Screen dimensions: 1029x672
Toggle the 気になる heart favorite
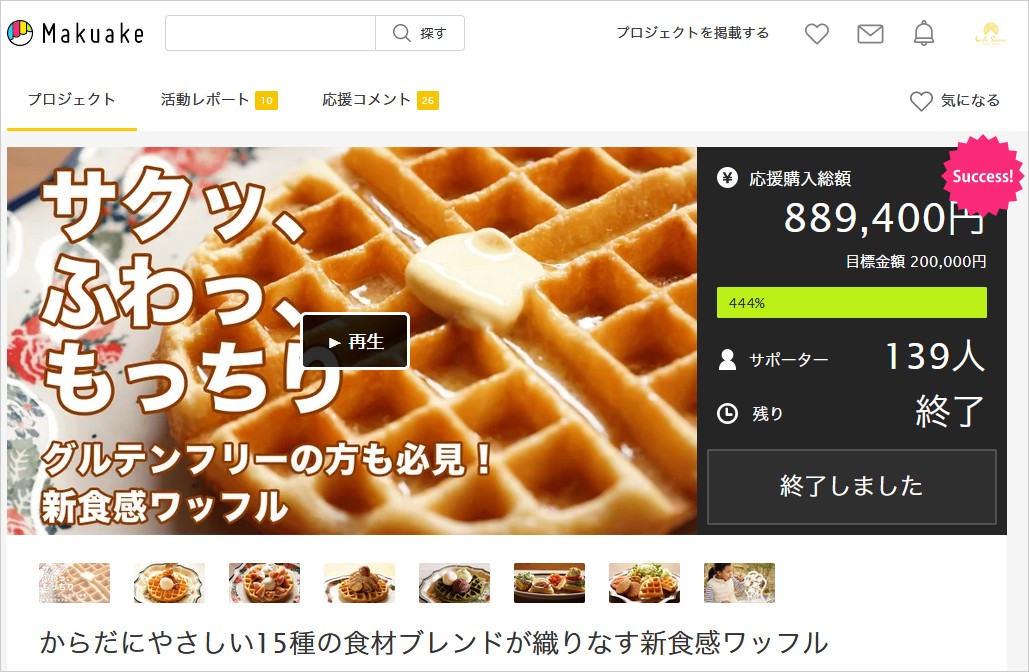pos(955,100)
